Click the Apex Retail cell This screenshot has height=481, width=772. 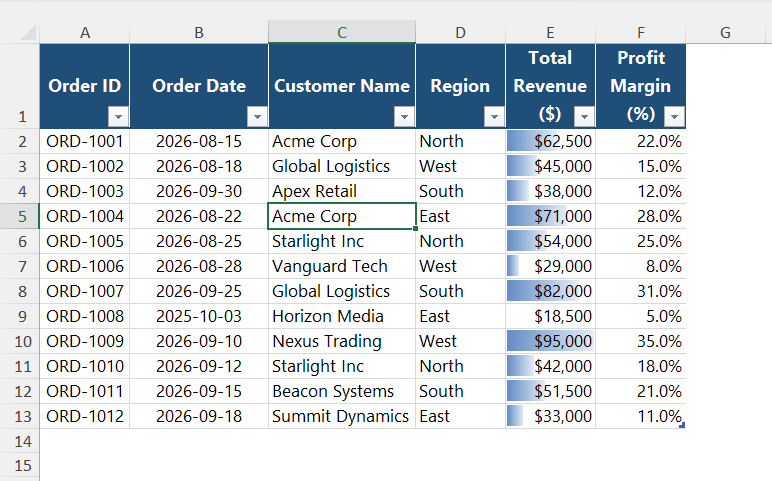342,191
